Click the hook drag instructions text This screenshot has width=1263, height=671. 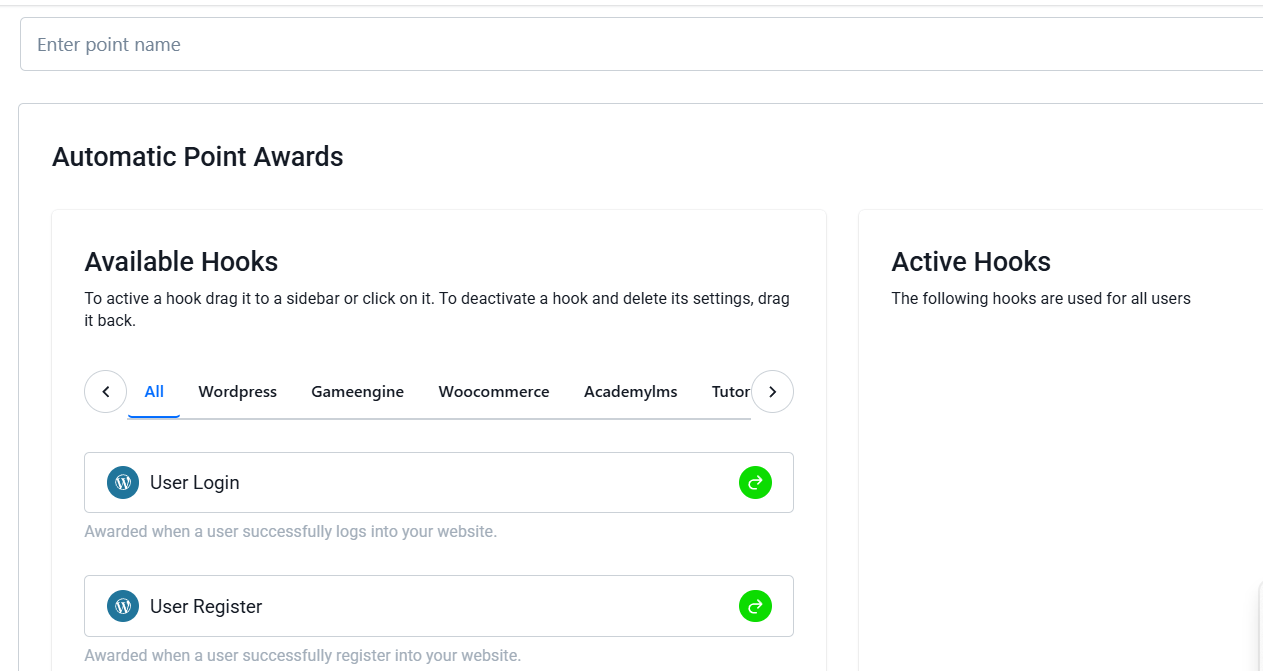pyautogui.click(x=438, y=310)
